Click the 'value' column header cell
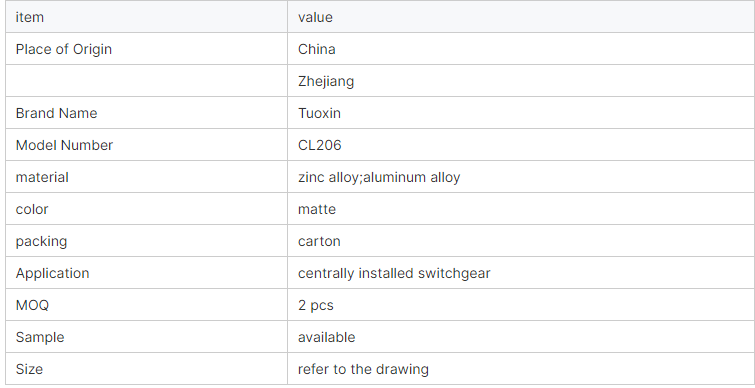The height and width of the screenshot is (388, 755). pos(521,17)
